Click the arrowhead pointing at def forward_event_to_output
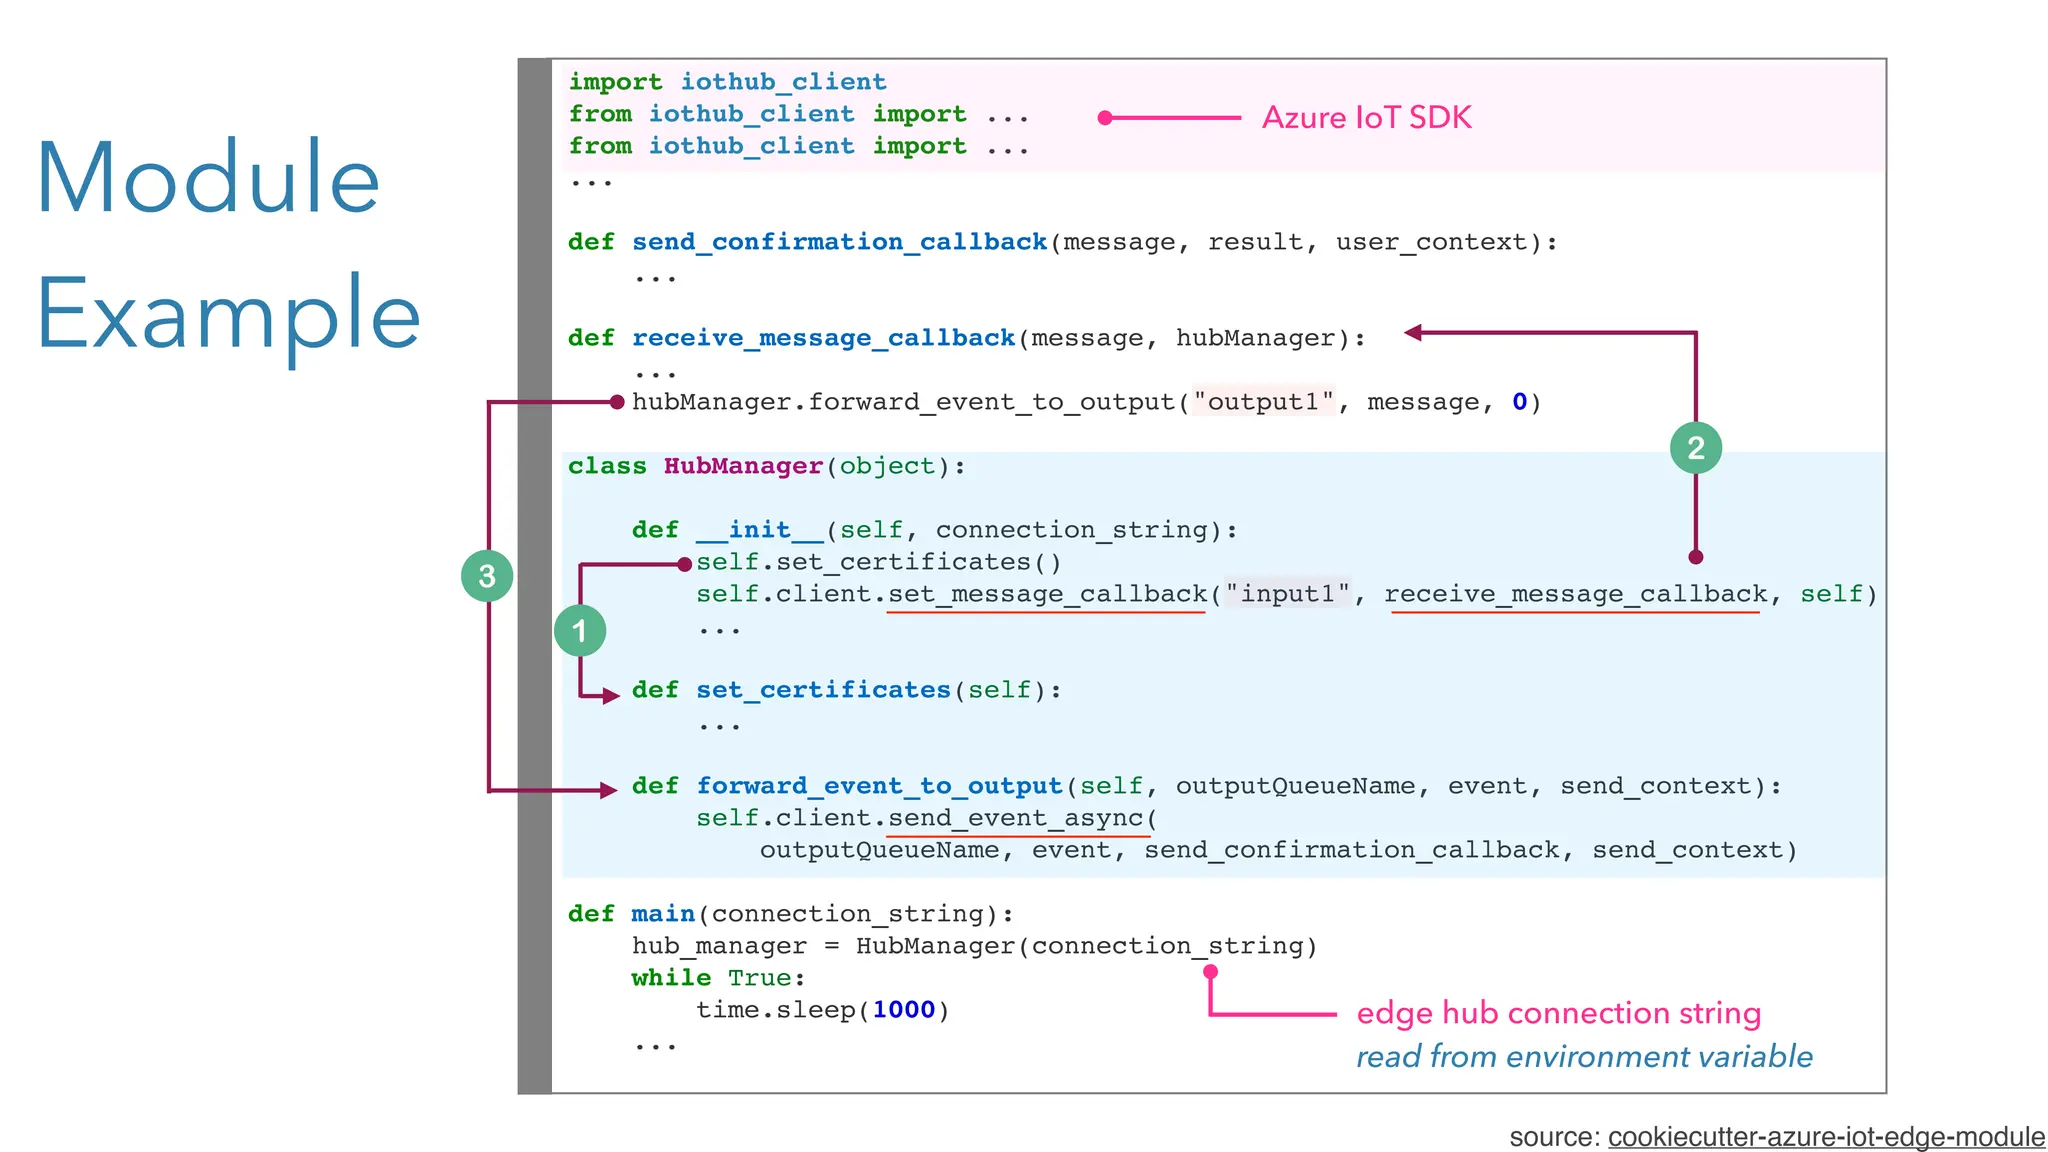Image resolution: width=2048 pixels, height=1152 pixels. tap(609, 790)
